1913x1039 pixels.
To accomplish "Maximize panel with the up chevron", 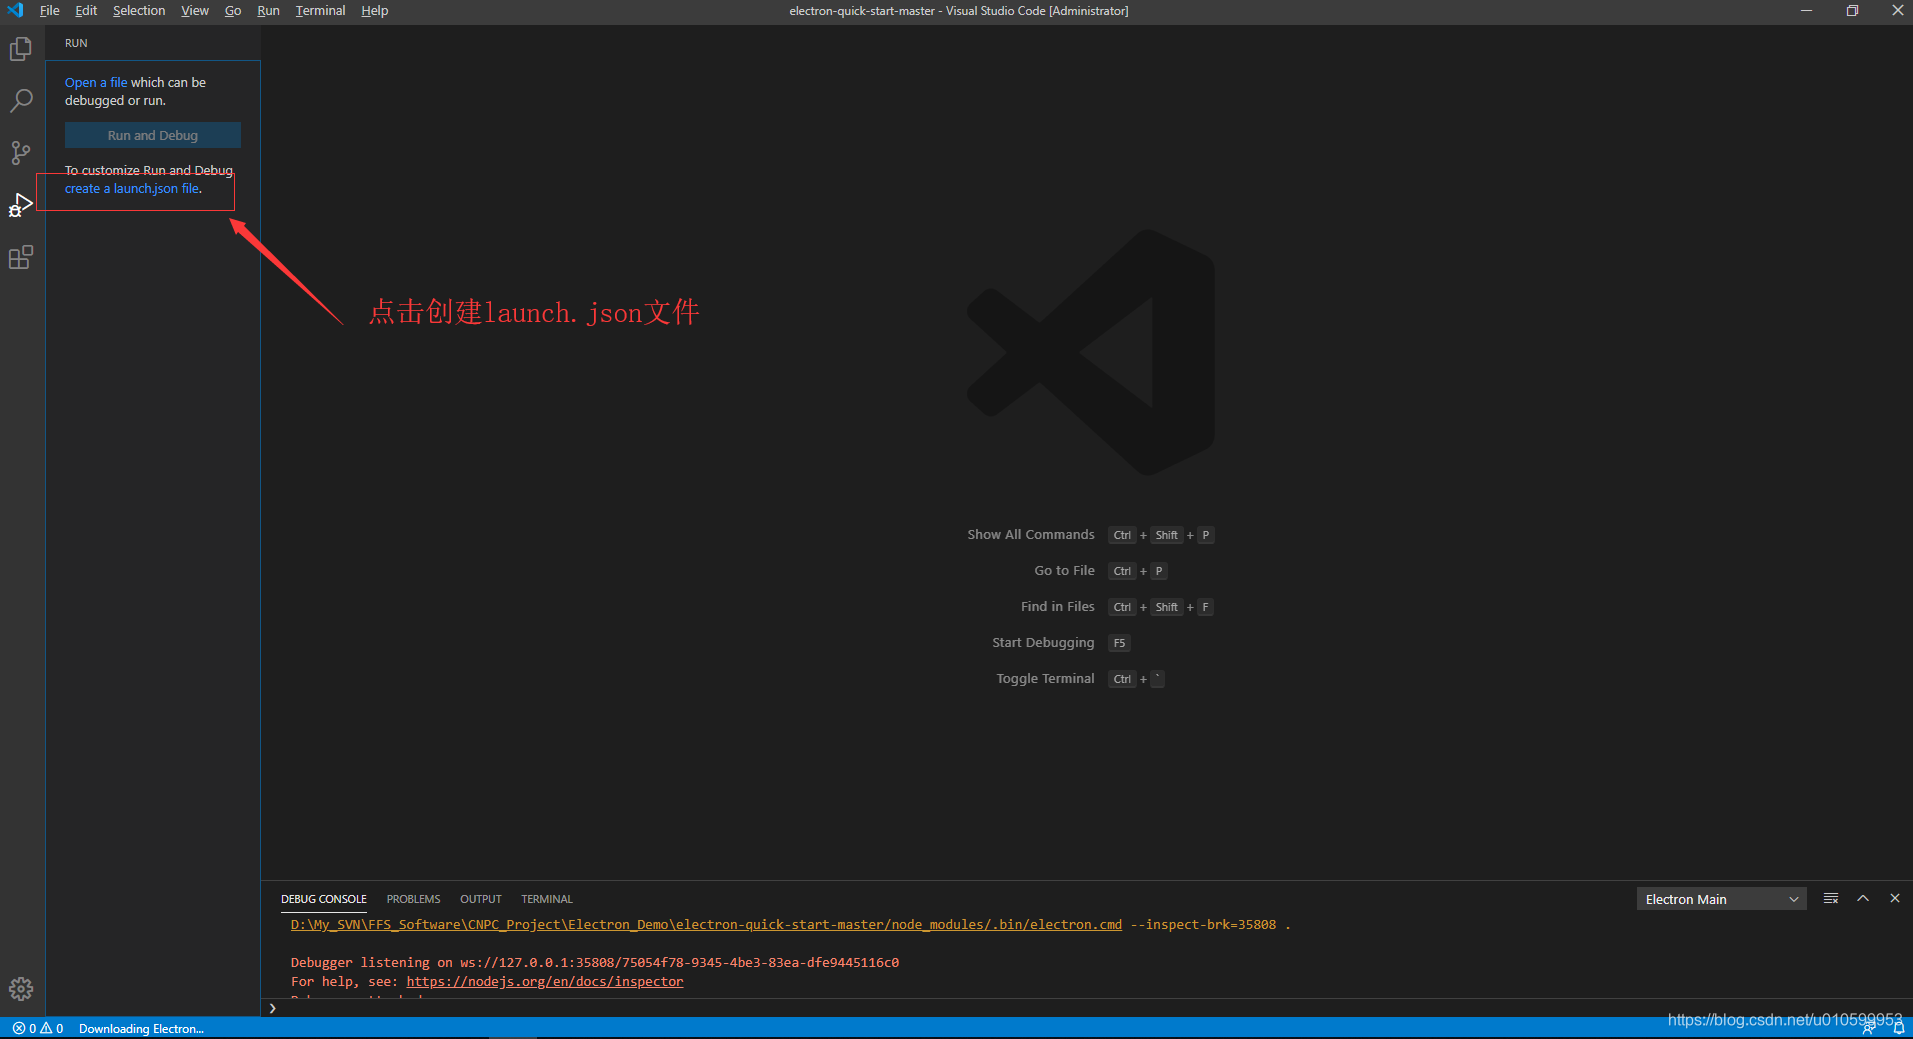I will point(1863,898).
